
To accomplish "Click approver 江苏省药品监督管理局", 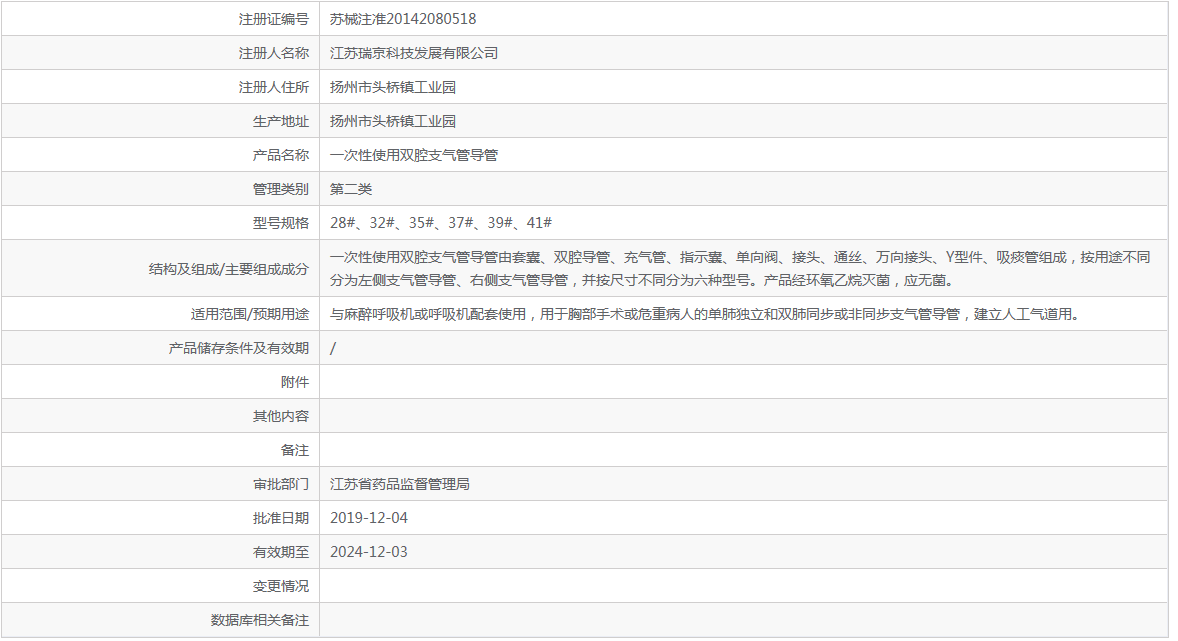I will pos(400,484).
